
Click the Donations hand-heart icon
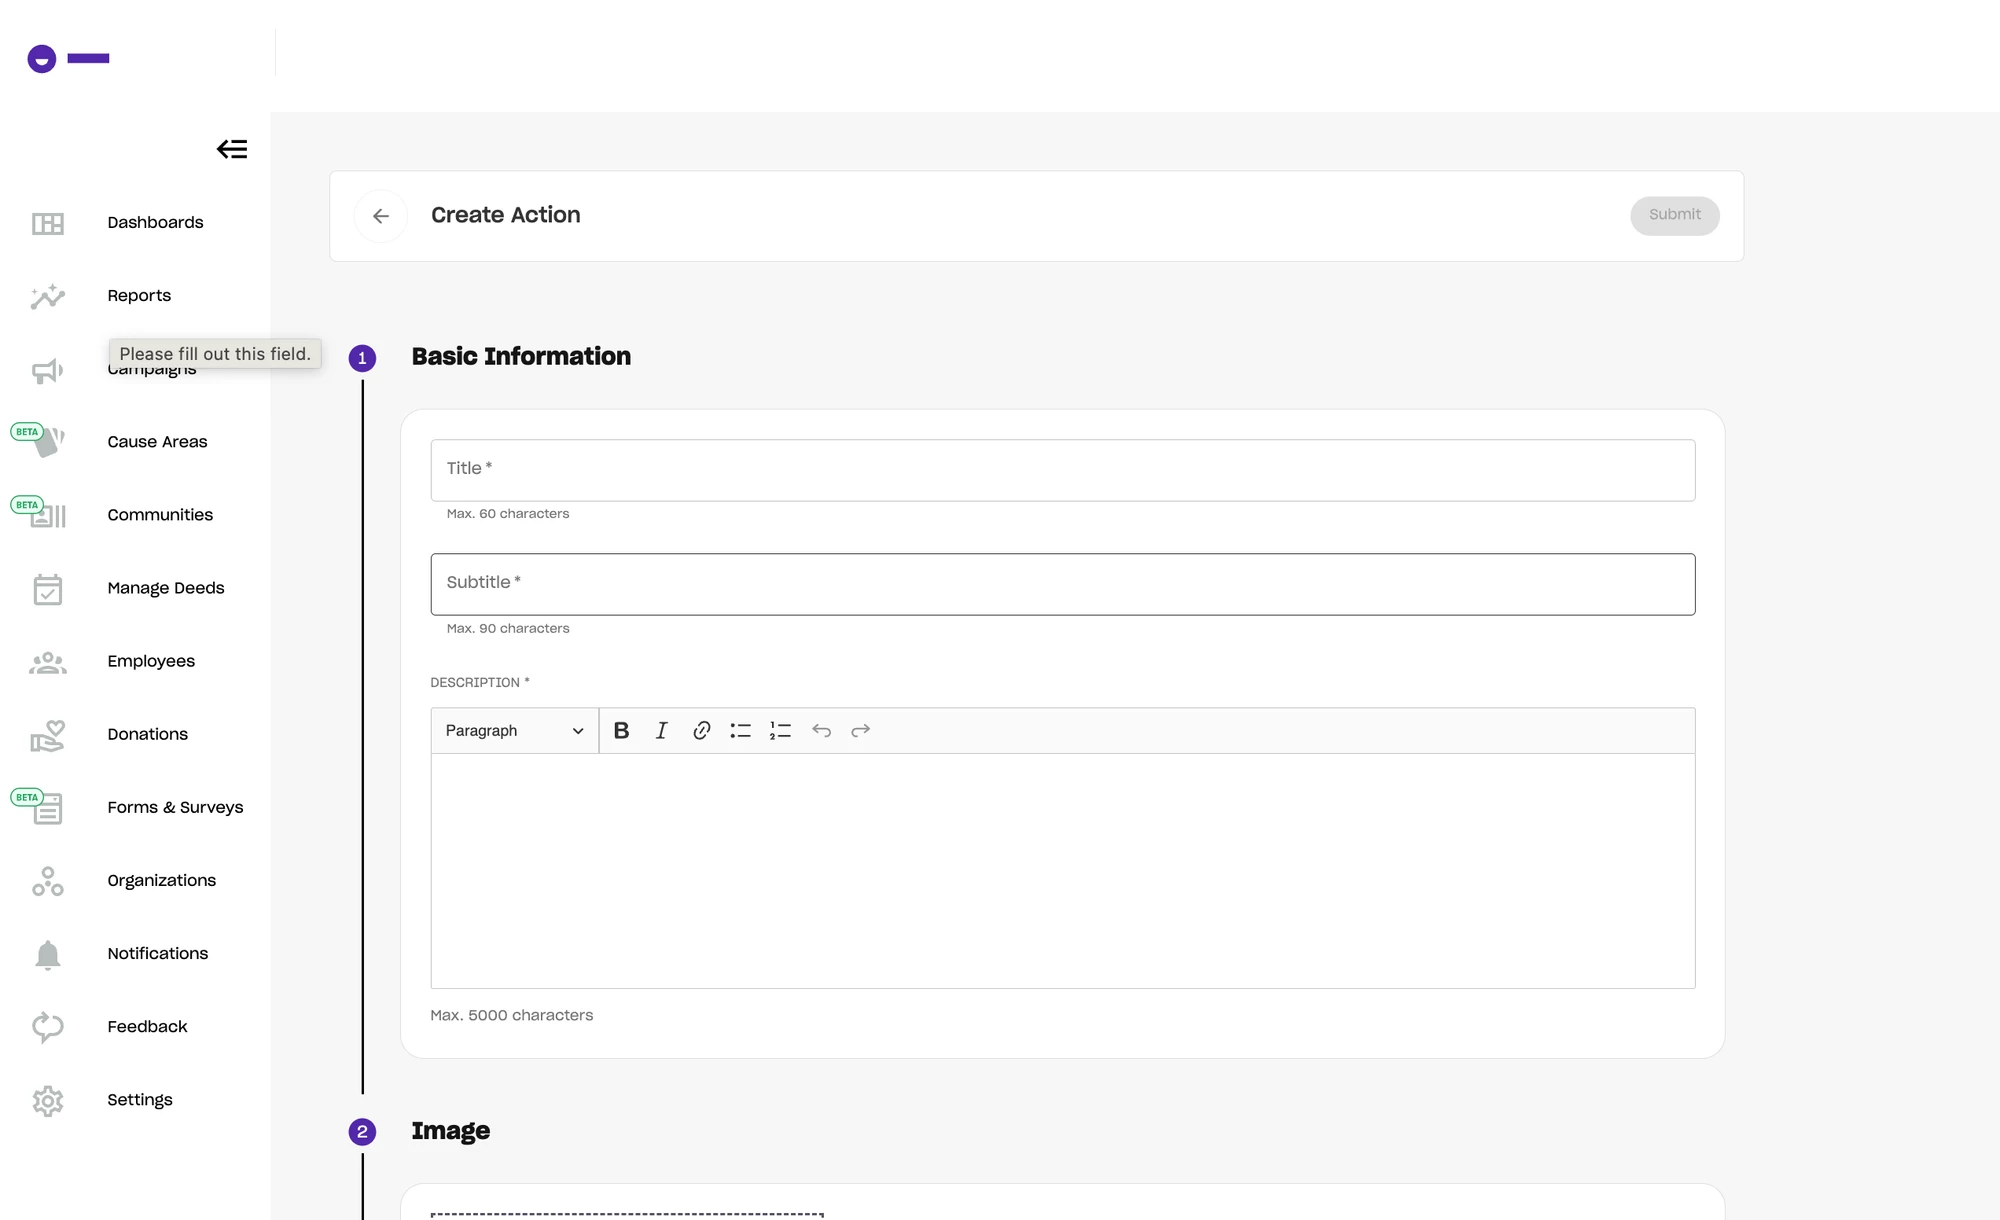pyautogui.click(x=47, y=735)
